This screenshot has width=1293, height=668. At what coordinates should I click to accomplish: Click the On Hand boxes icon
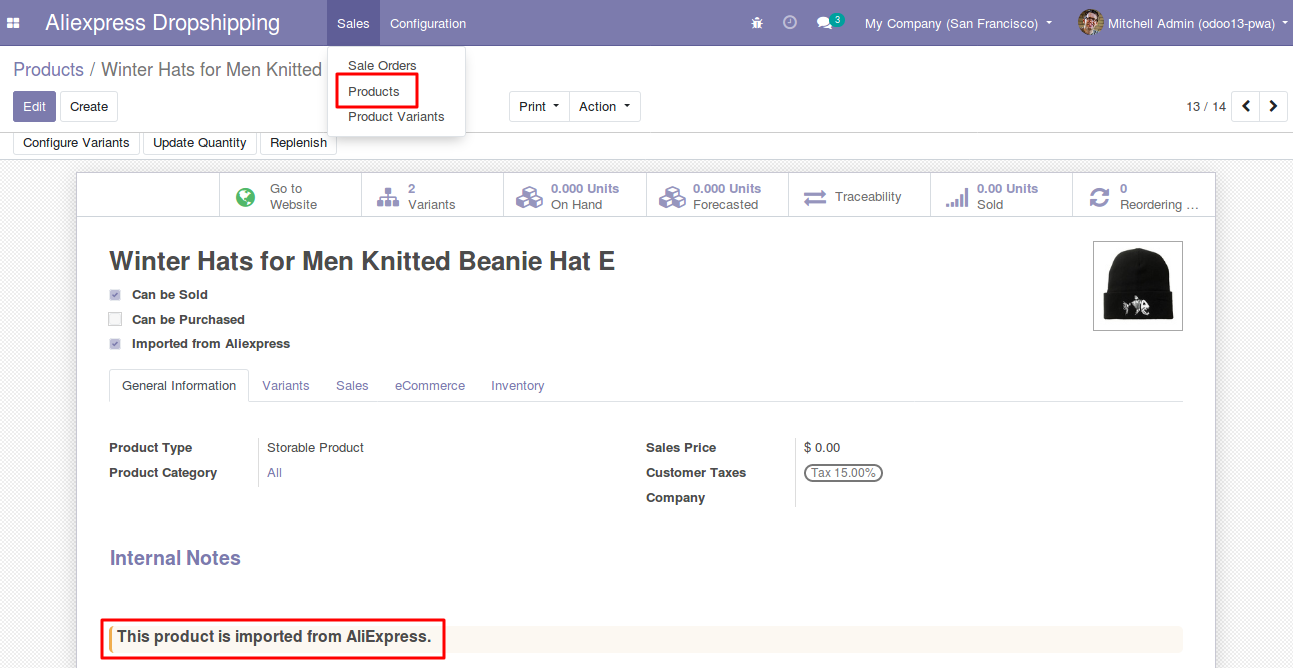(529, 197)
